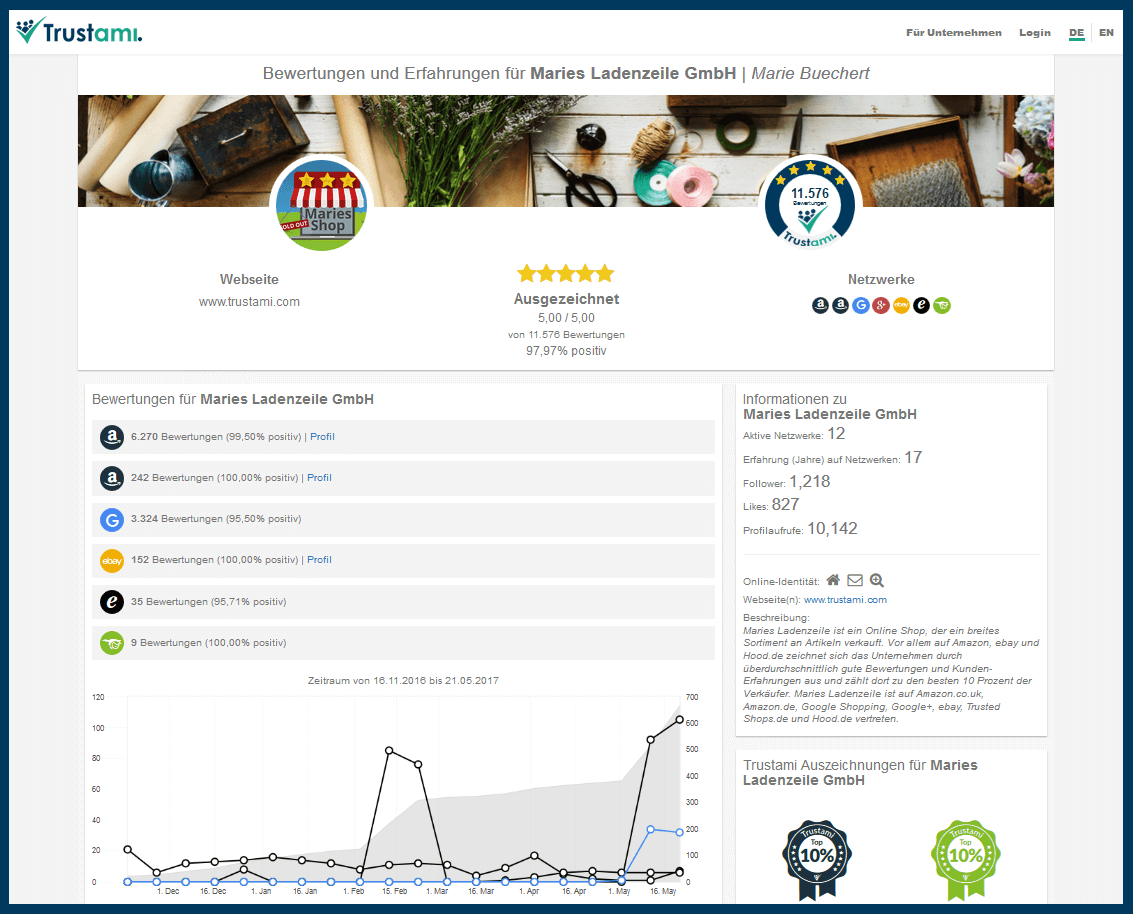1133x914 pixels.
Task: Open Profil link for 6.270 Bewertungen
Action: coord(322,436)
